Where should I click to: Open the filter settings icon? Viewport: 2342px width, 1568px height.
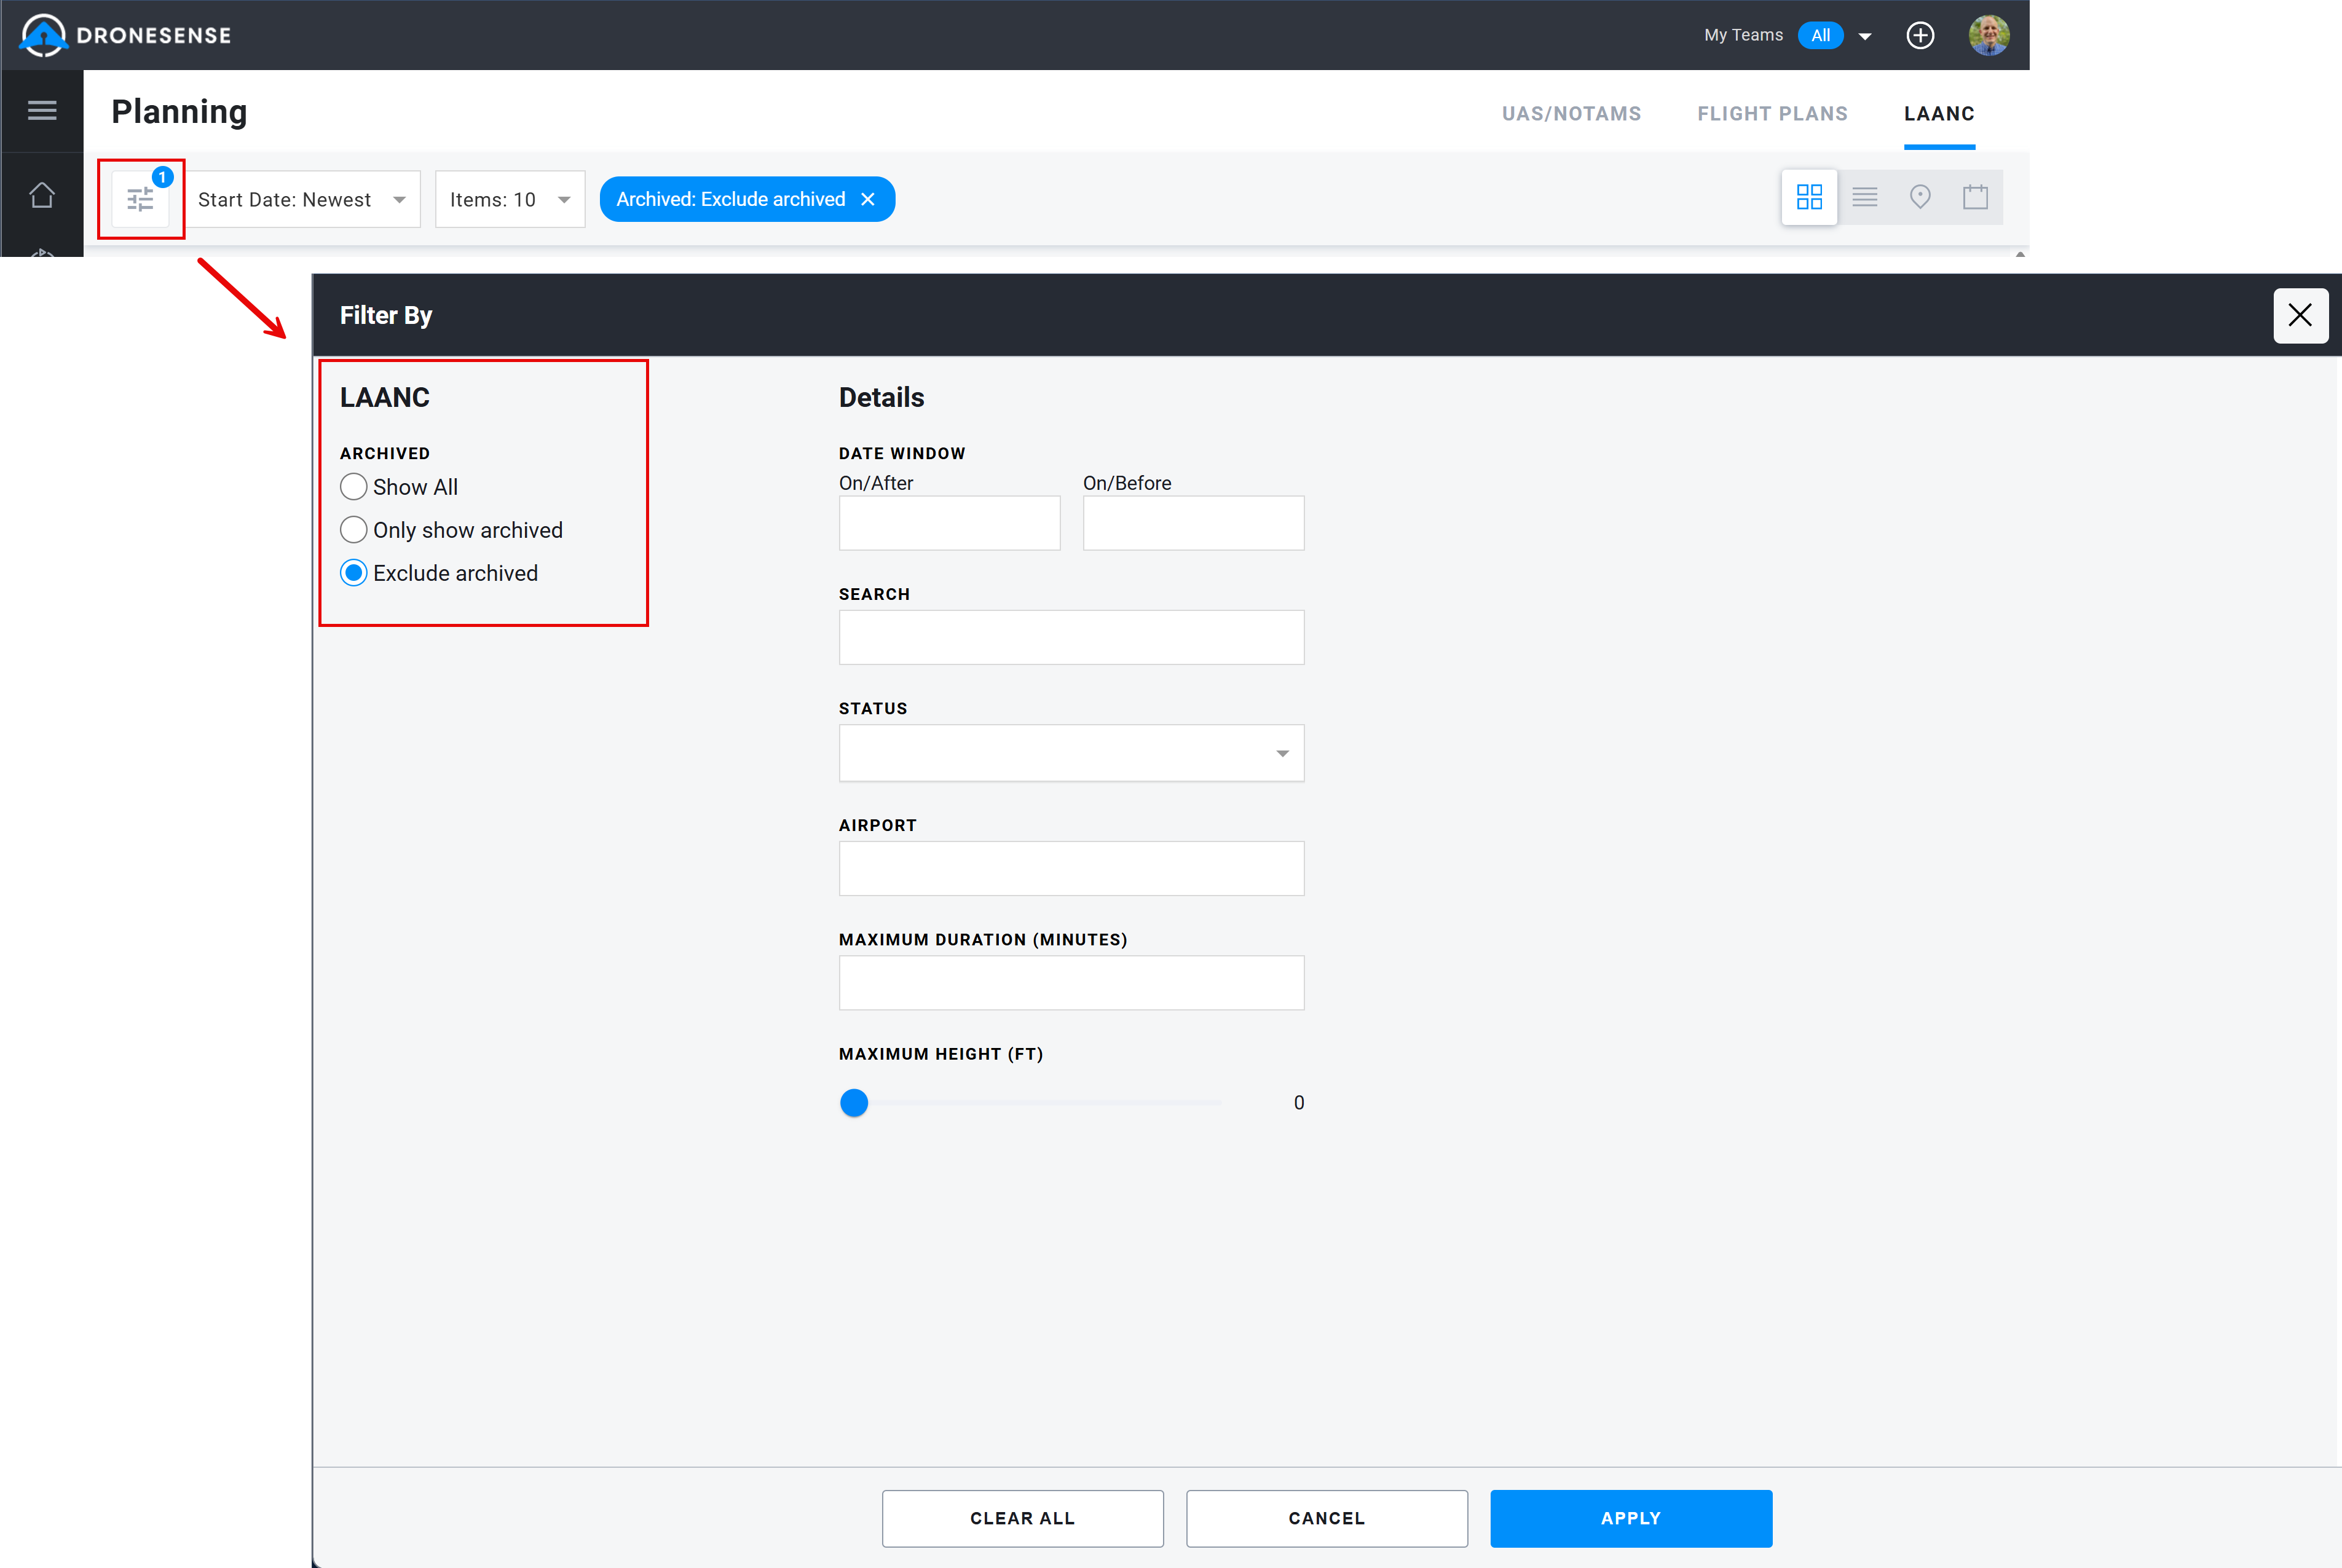[141, 199]
